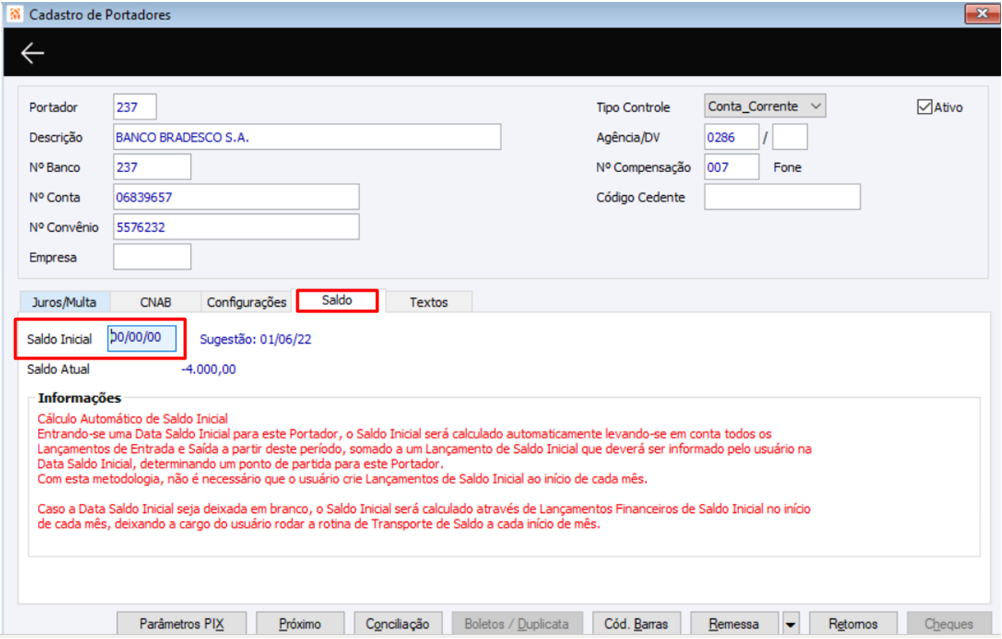Toggle the Ativo checkbox
1002x639 pixels.
(924, 107)
